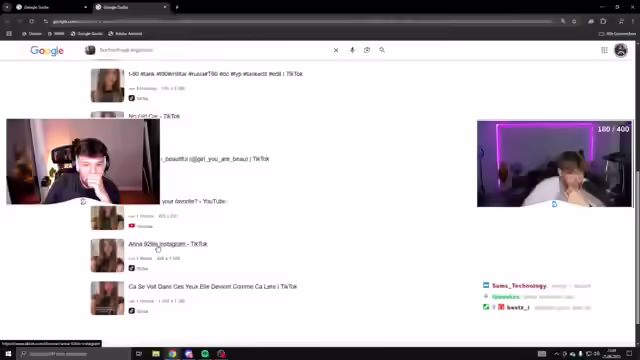The image size is (640, 360).
Task: Click YouTube source icon under favorite result
Action: [x=131, y=226]
